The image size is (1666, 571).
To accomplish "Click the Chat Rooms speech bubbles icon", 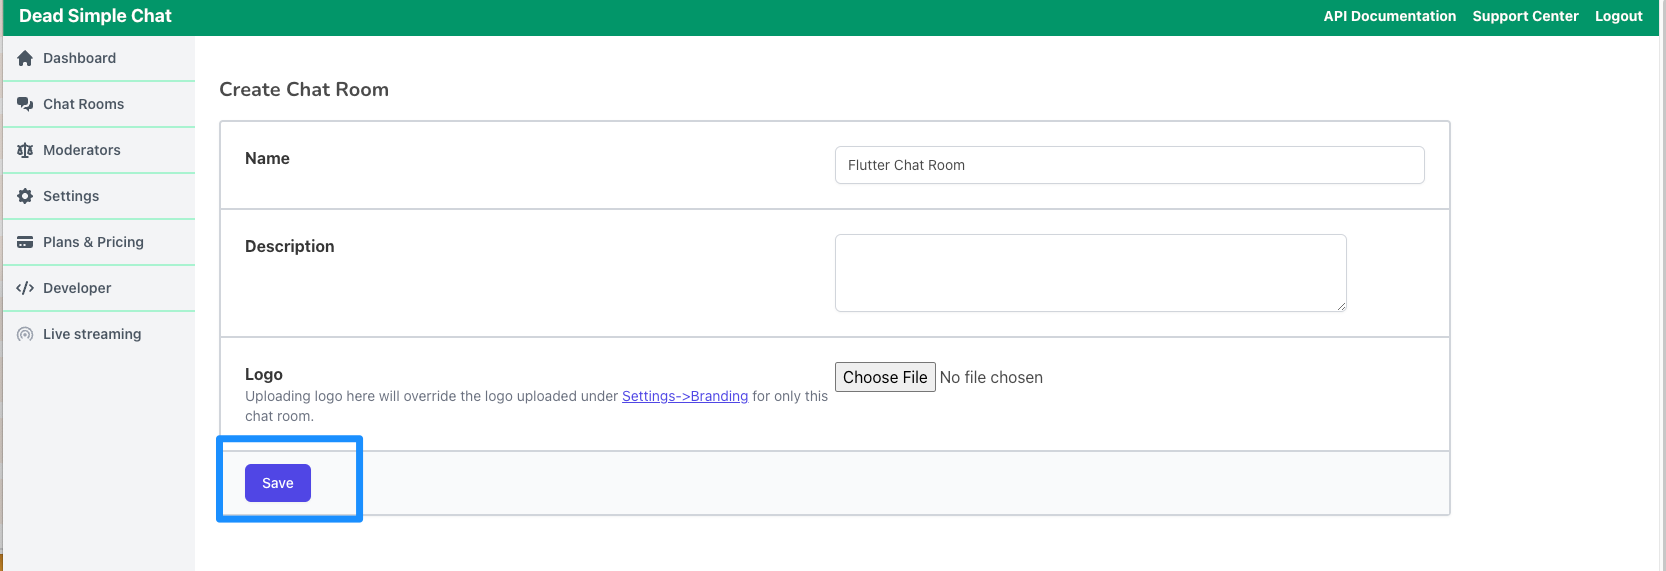I will (x=25, y=104).
